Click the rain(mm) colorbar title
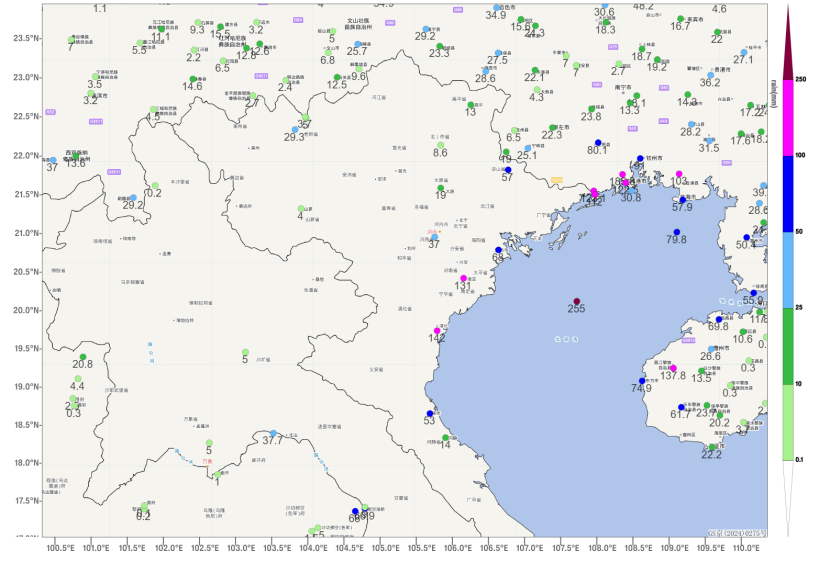This screenshot has width=831, height=564. (774, 94)
